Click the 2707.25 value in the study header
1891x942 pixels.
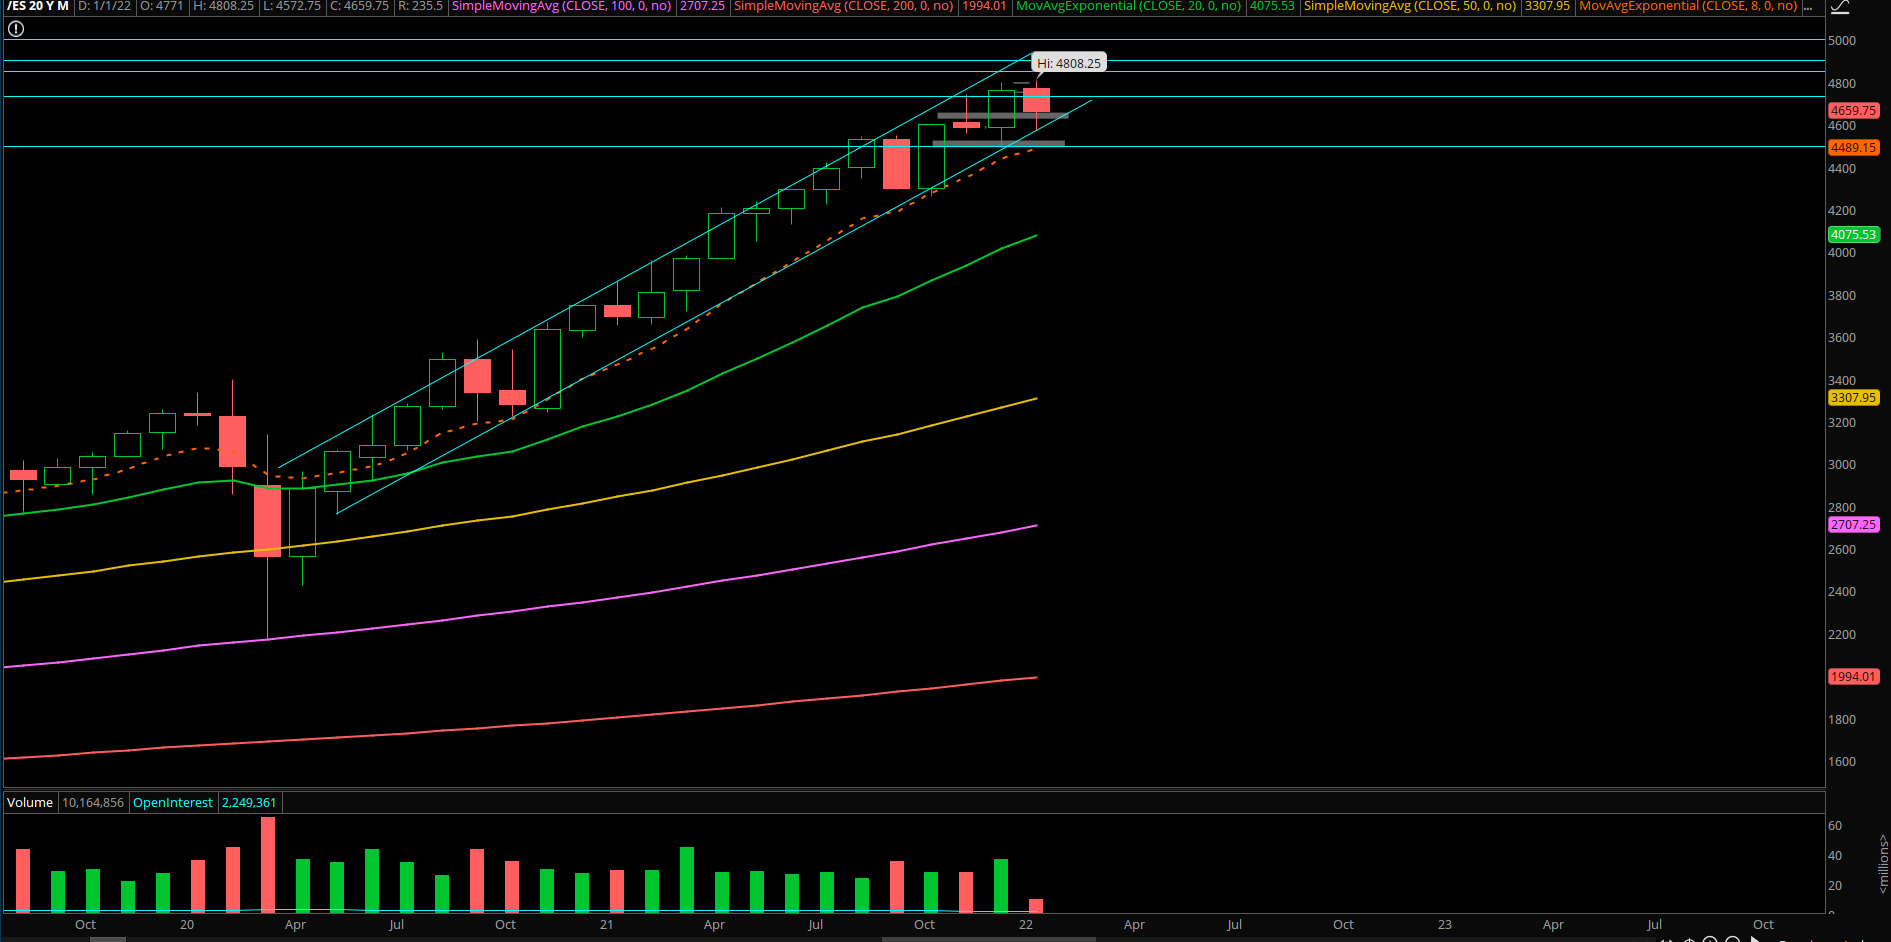702,6
